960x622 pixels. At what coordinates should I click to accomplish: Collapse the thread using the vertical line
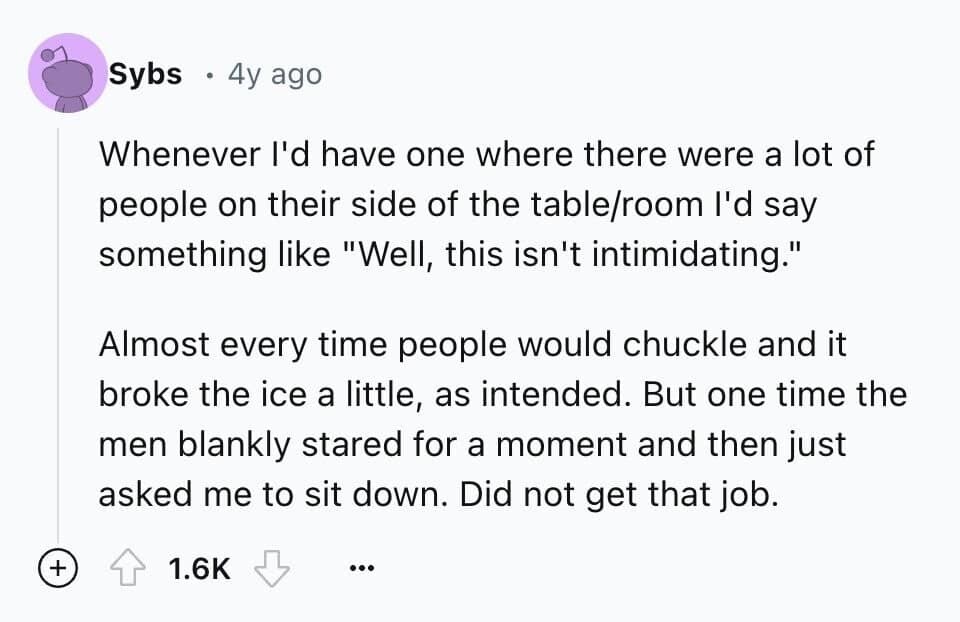click(58, 330)
